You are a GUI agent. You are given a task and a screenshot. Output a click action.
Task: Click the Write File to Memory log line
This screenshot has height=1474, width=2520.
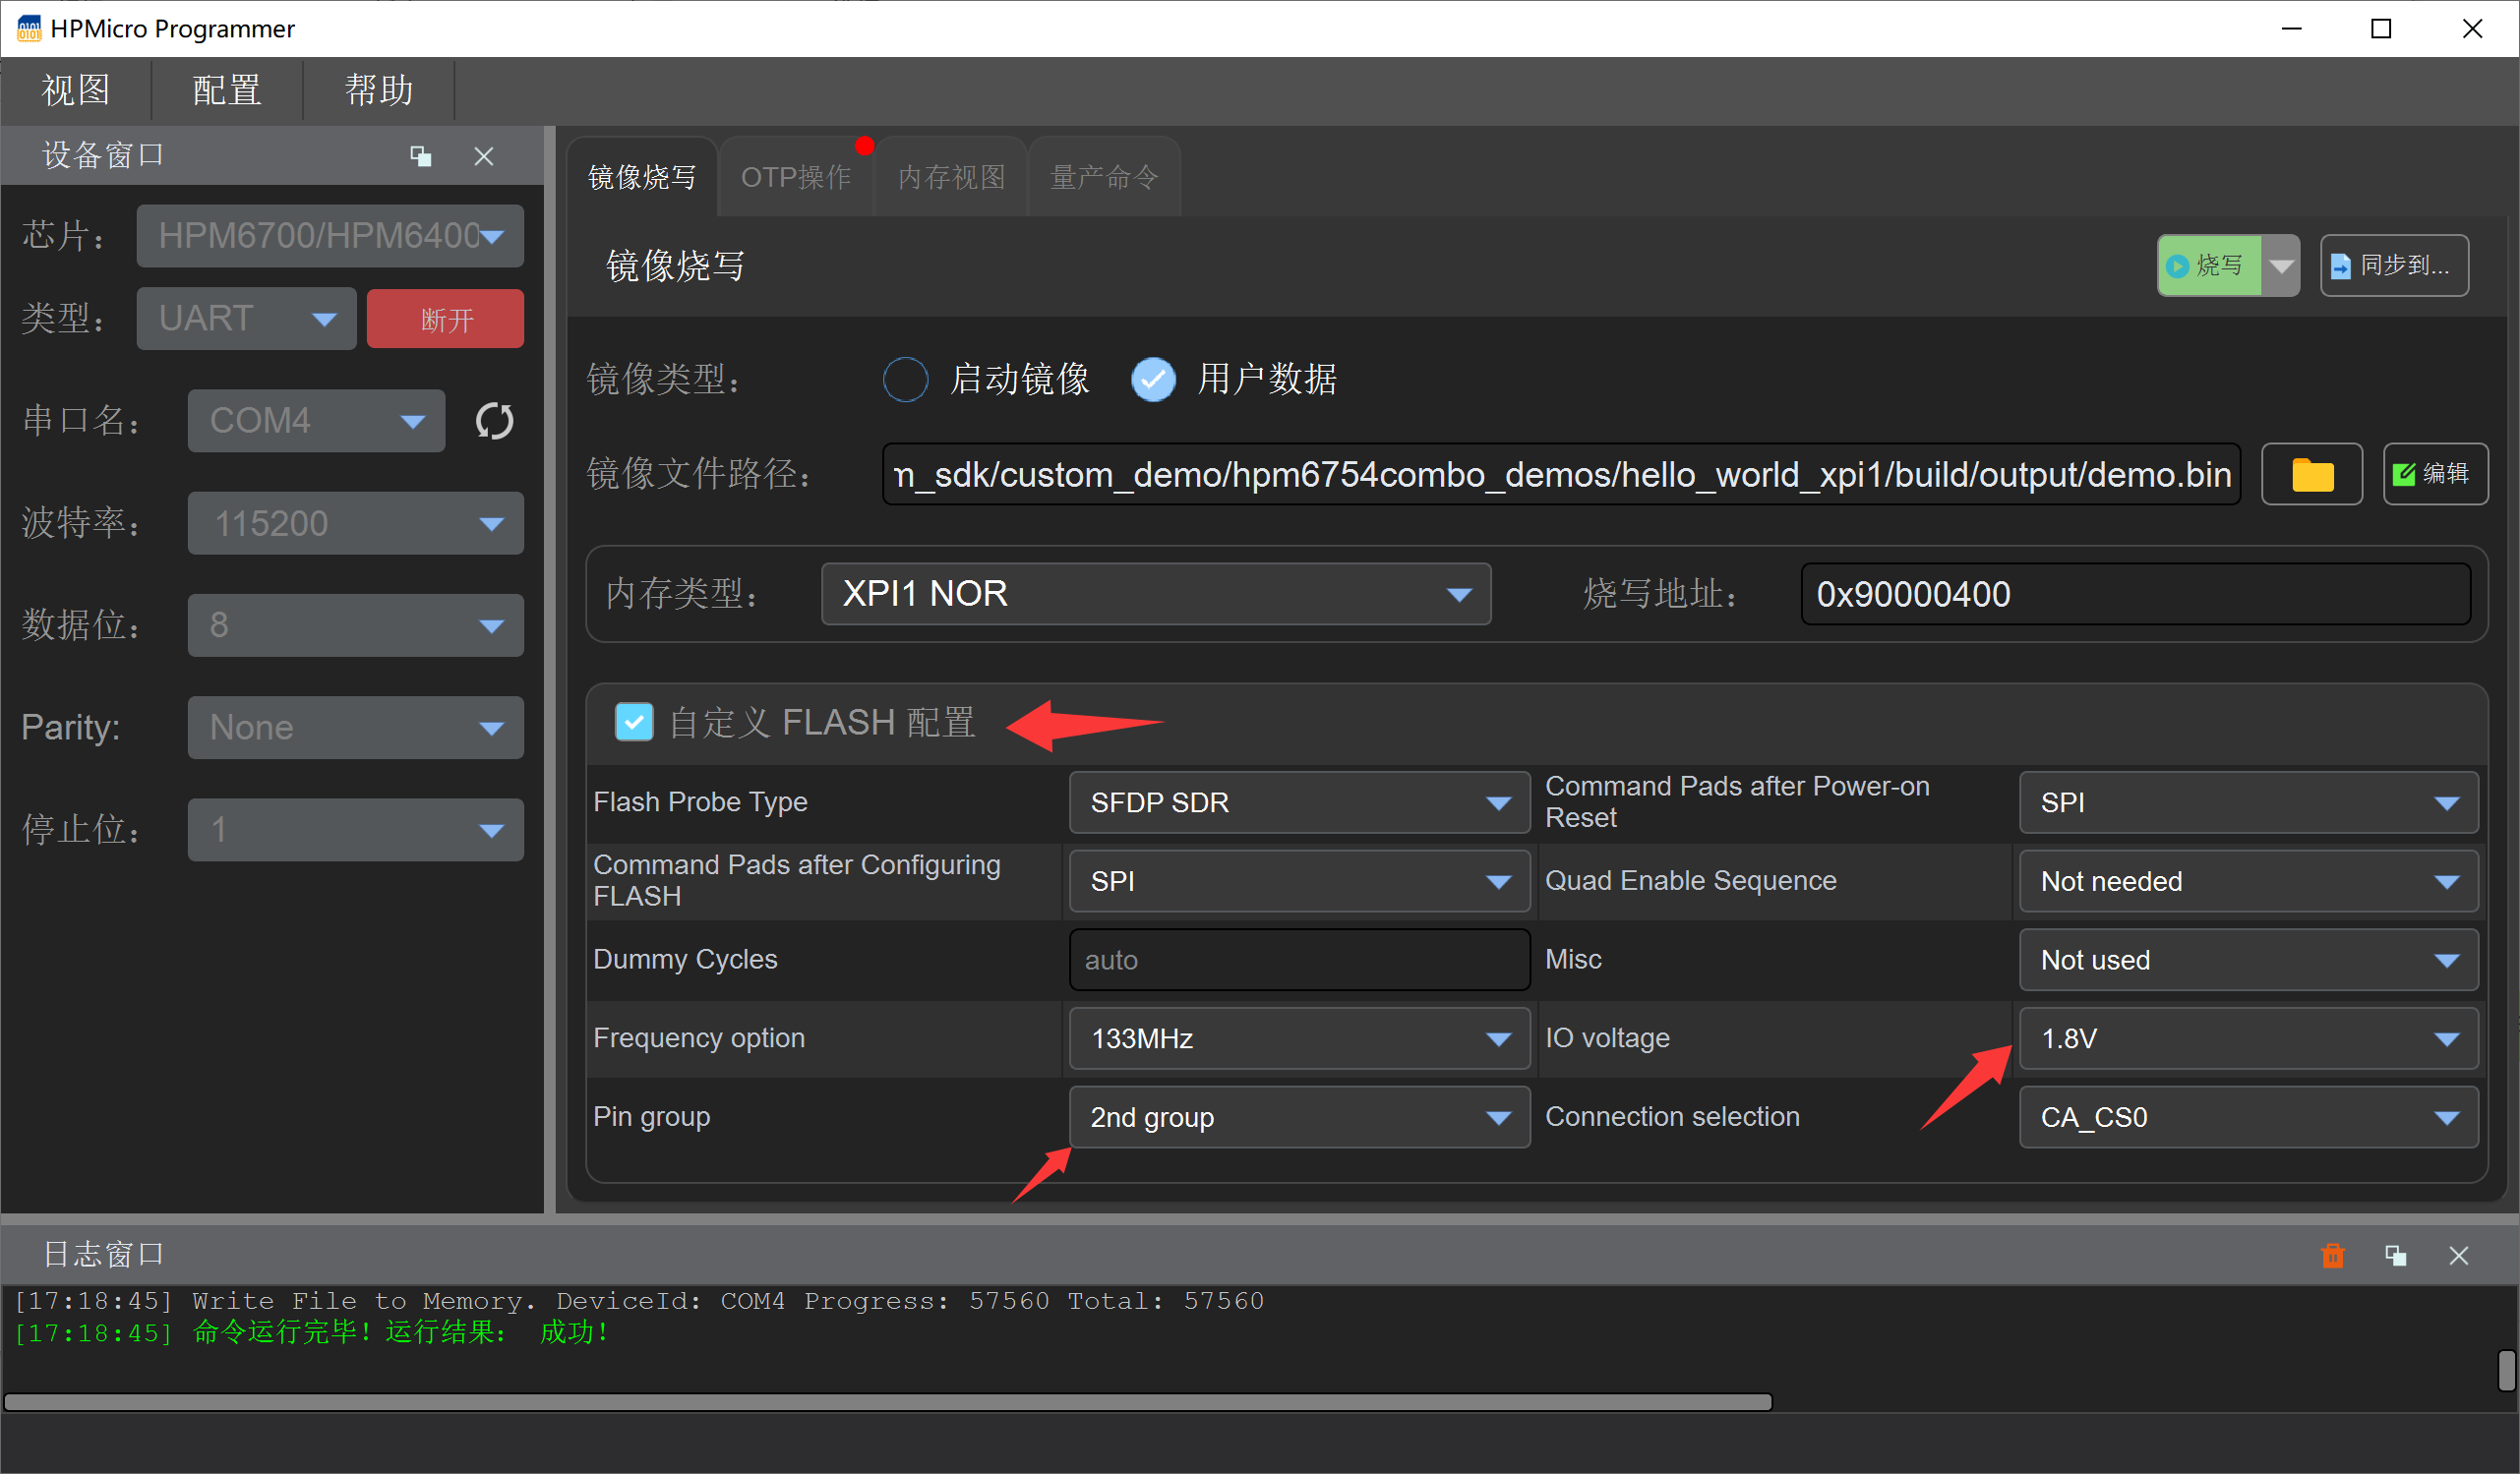(x=639, y=1301)
